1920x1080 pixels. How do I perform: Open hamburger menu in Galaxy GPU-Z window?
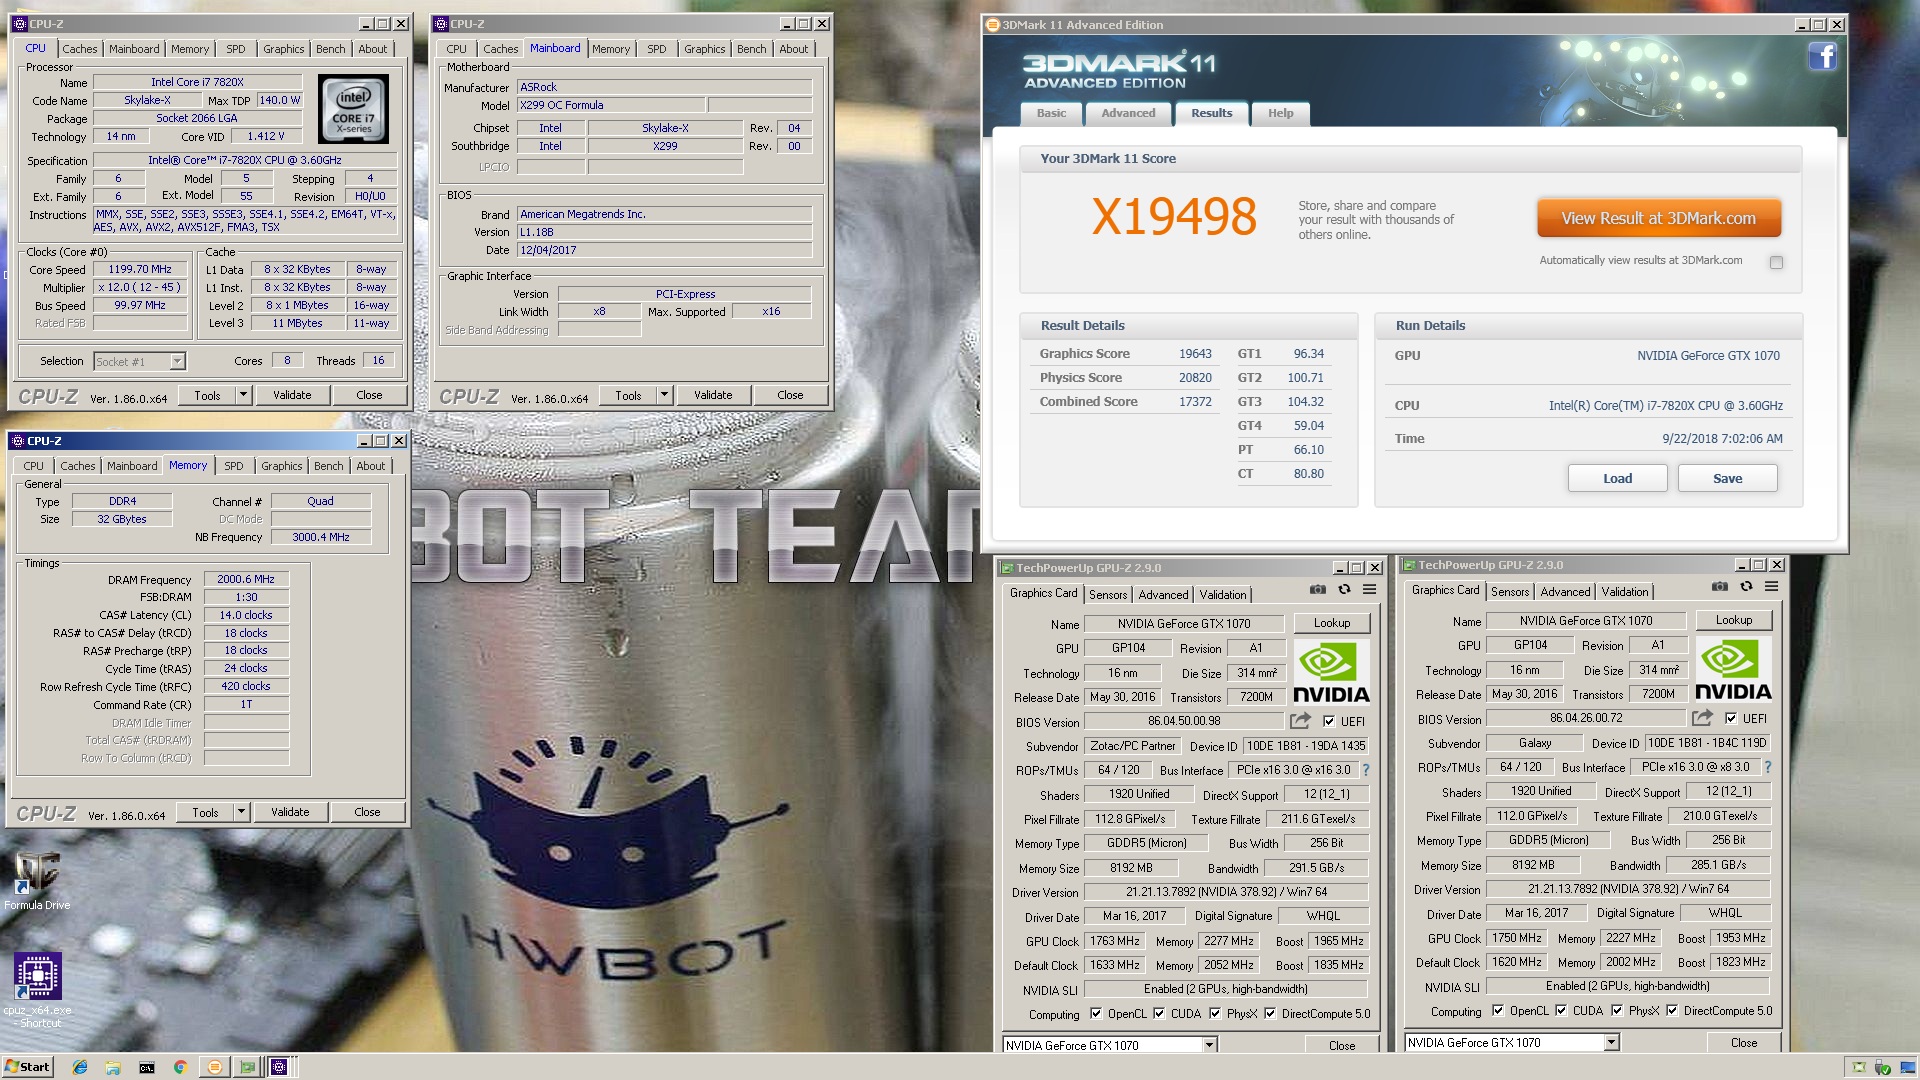click(1772, 586)
